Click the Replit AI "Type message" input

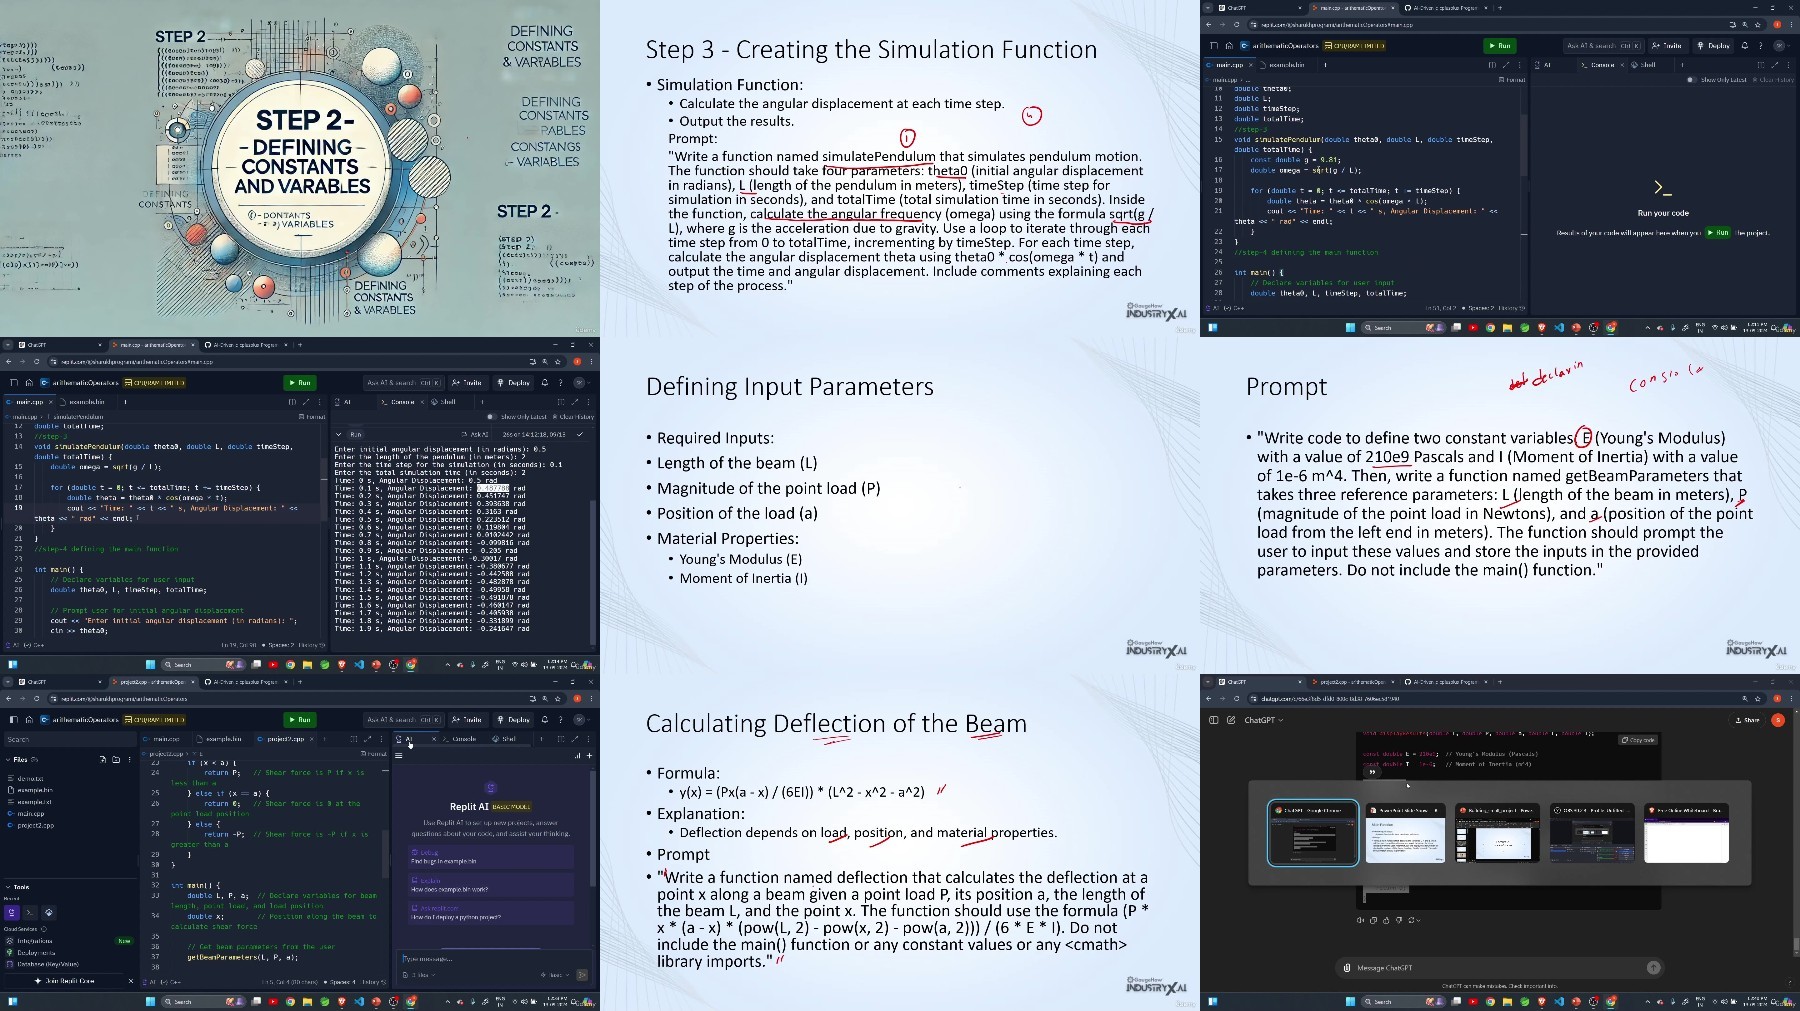point(490,959)
